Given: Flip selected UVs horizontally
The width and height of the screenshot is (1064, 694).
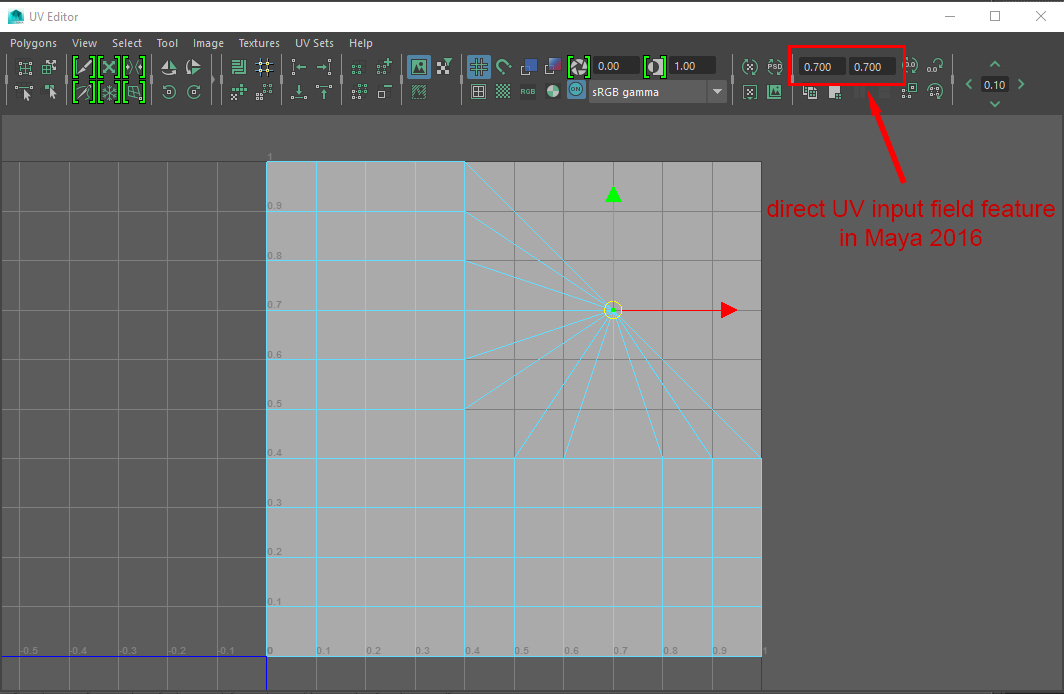Looking at the screenshot, I should (169, 67).
